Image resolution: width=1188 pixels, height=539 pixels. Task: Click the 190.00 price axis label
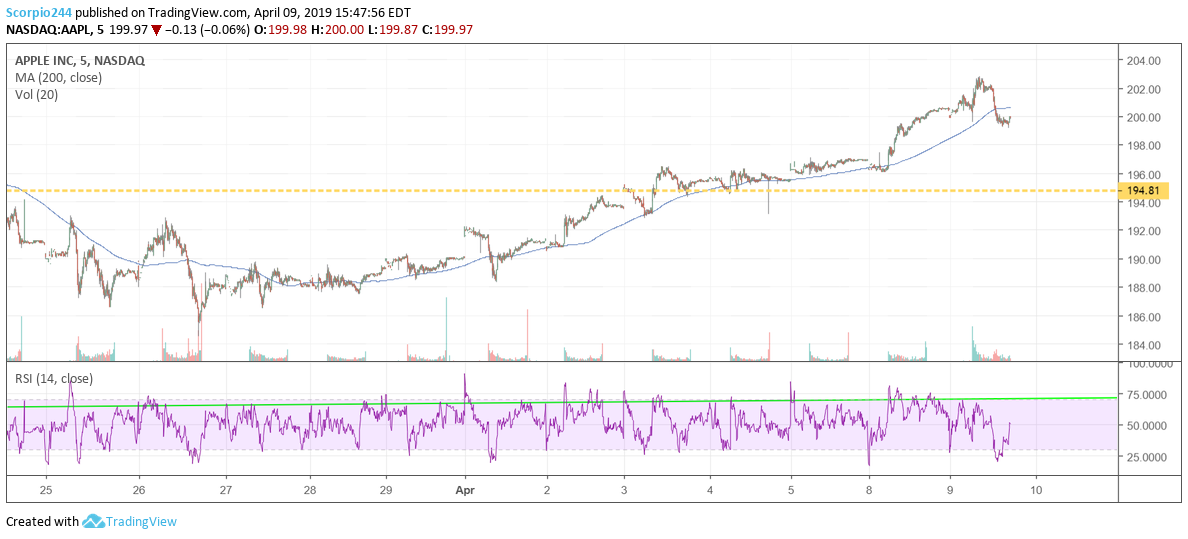click(x=1143, y=259)
